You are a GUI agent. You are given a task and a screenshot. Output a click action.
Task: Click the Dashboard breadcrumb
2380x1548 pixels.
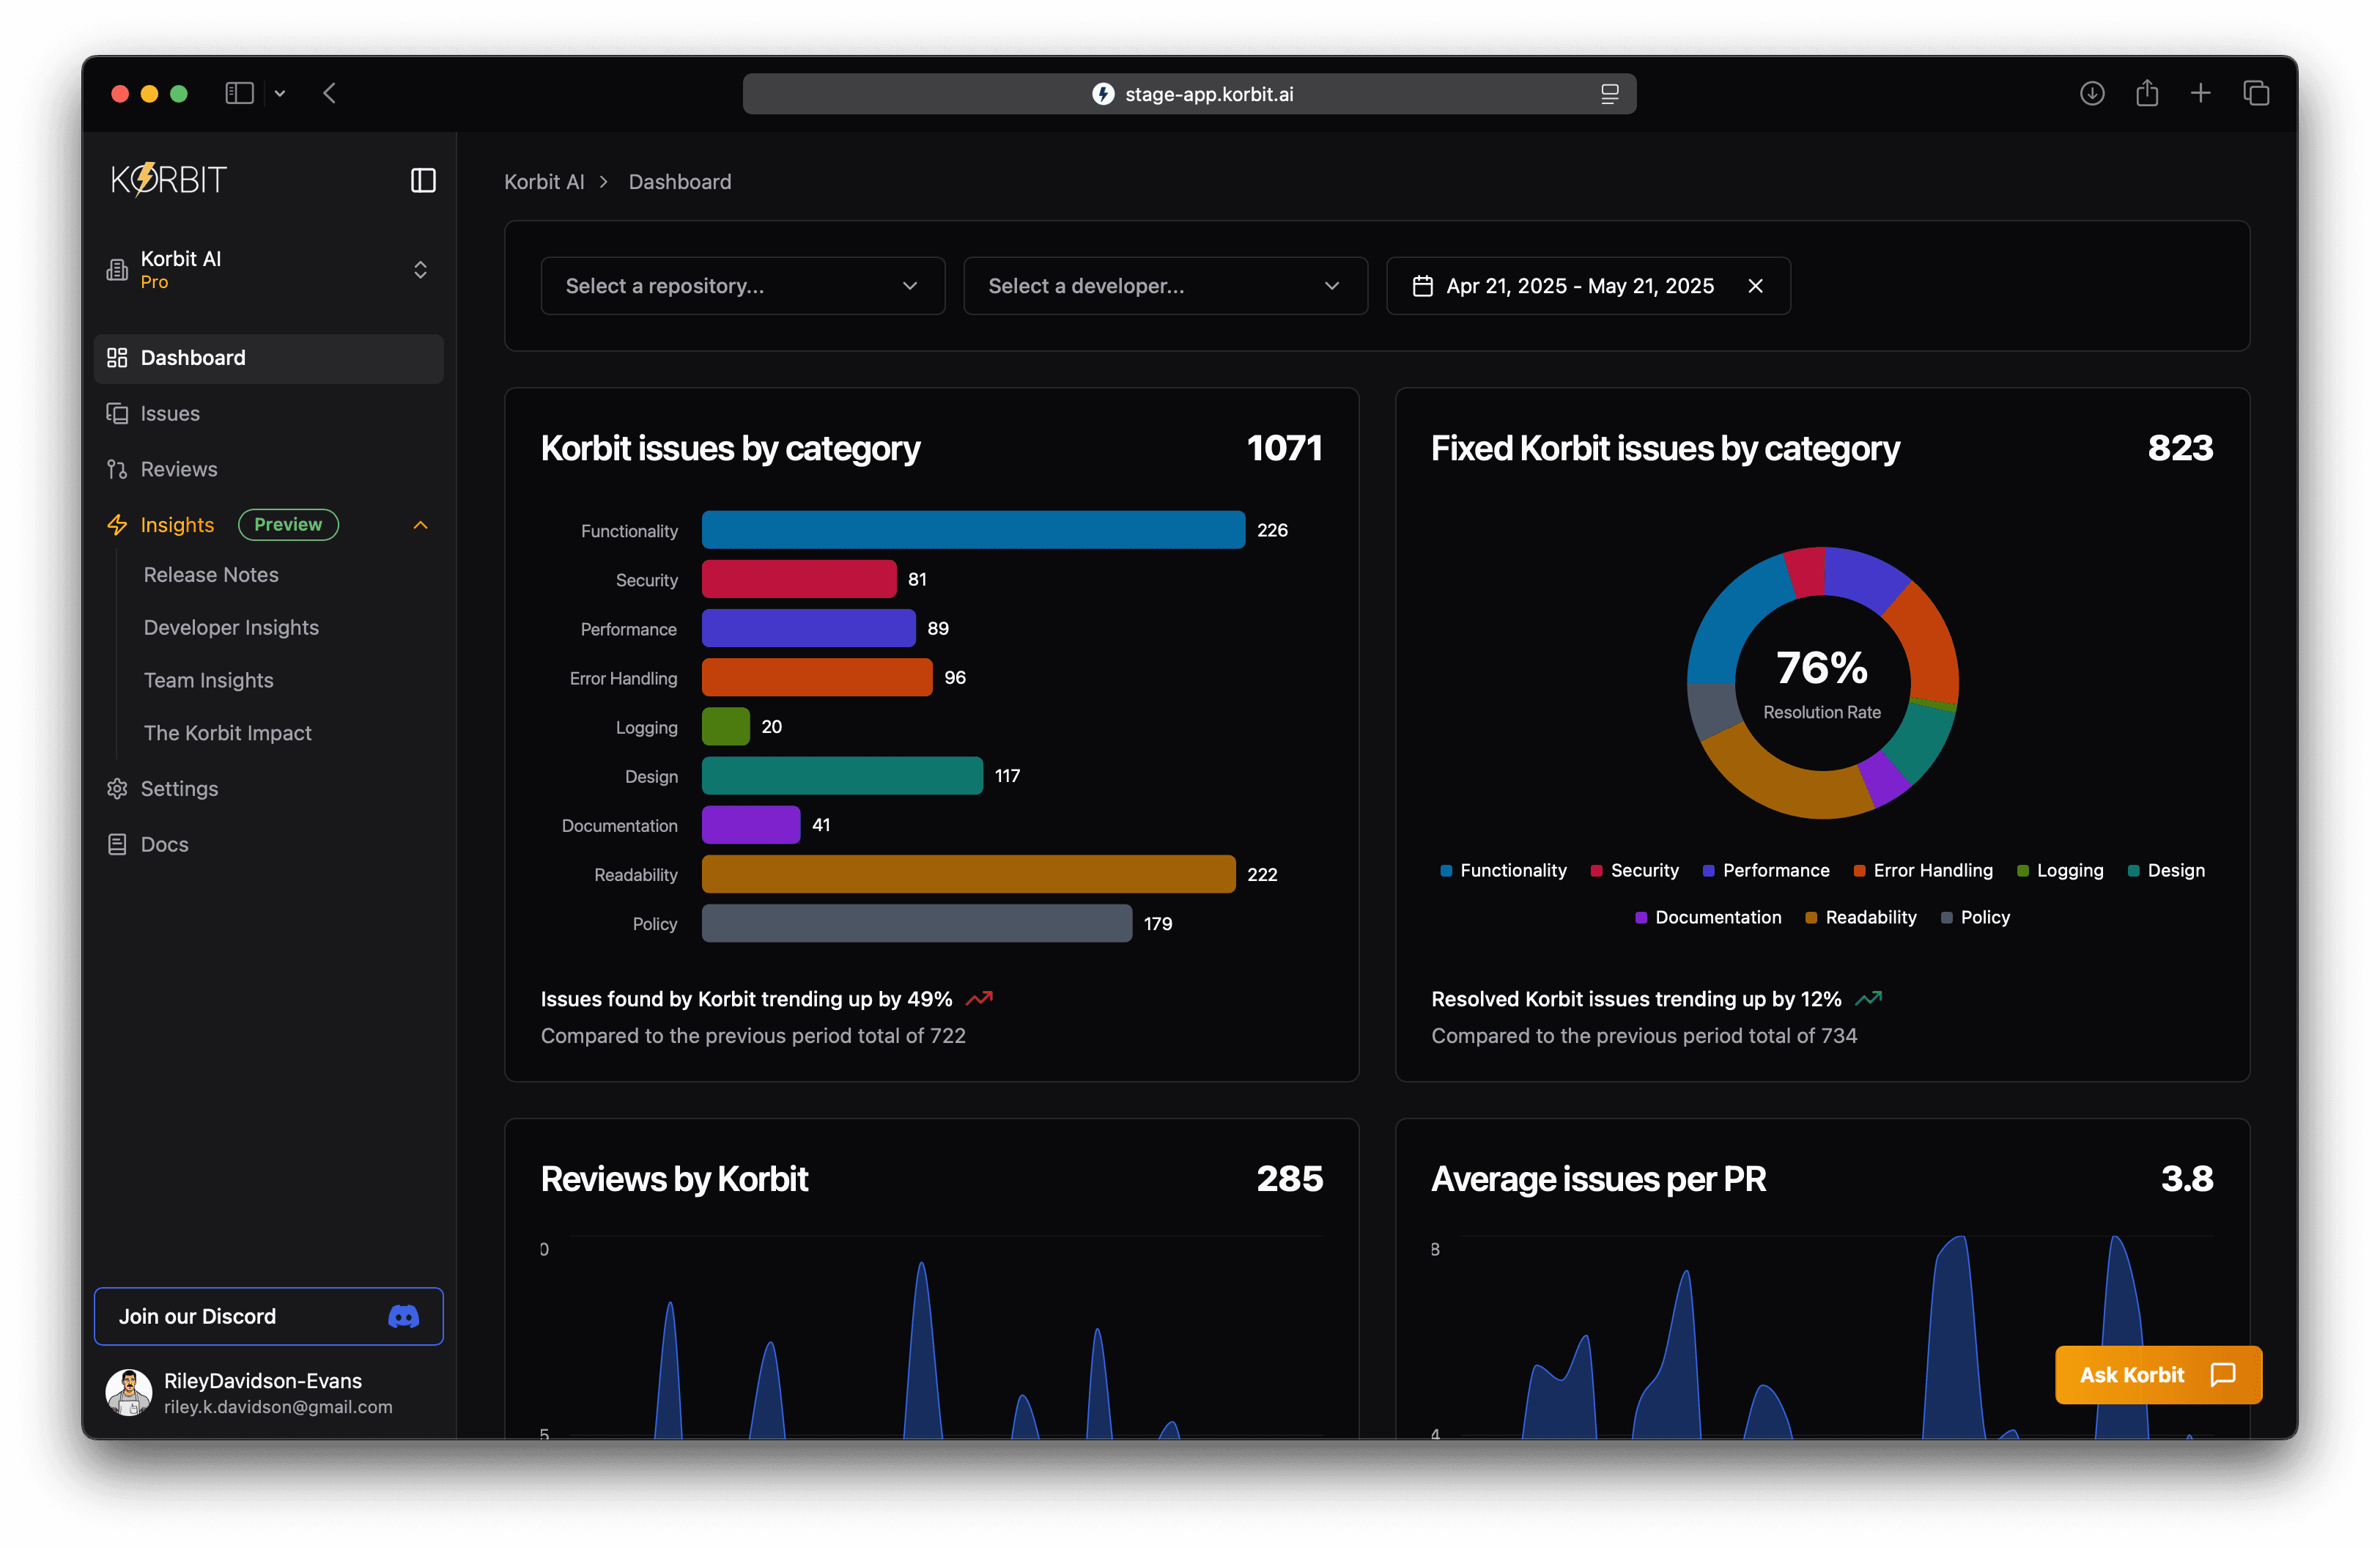[x=680, y=182]
